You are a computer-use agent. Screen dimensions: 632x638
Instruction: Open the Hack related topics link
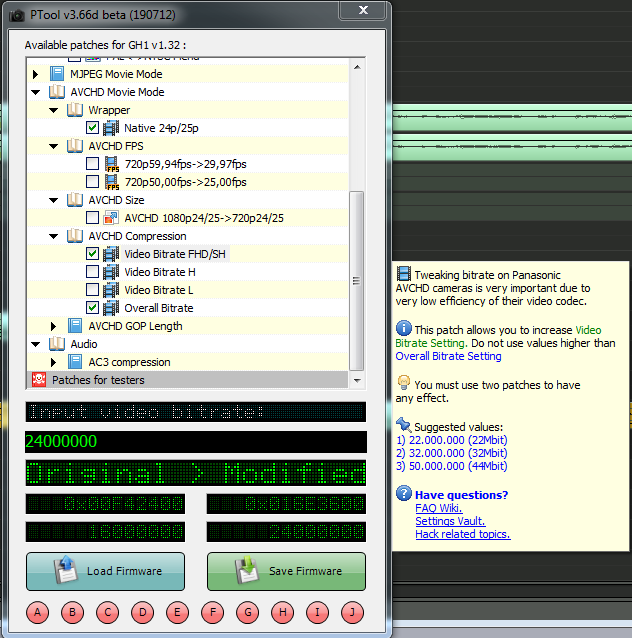[x=463, y=534]
